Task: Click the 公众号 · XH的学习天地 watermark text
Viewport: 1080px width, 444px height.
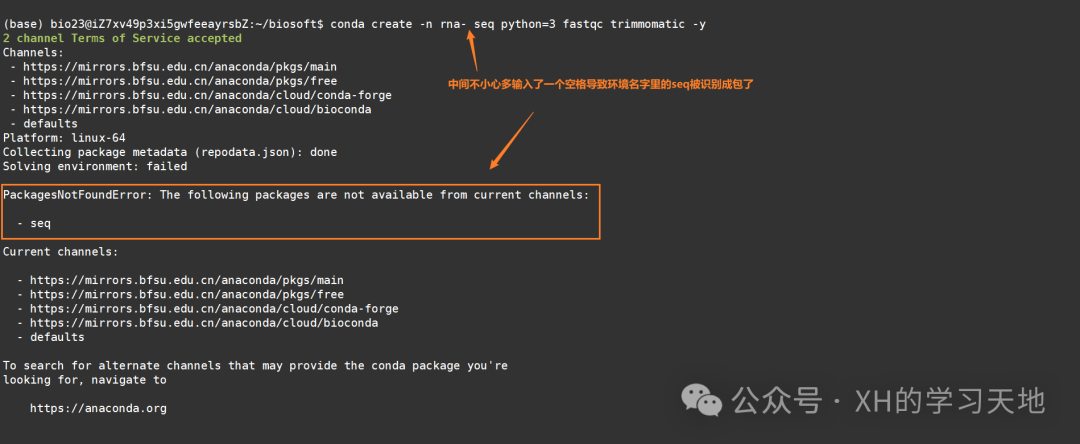Action: point(889,401)
